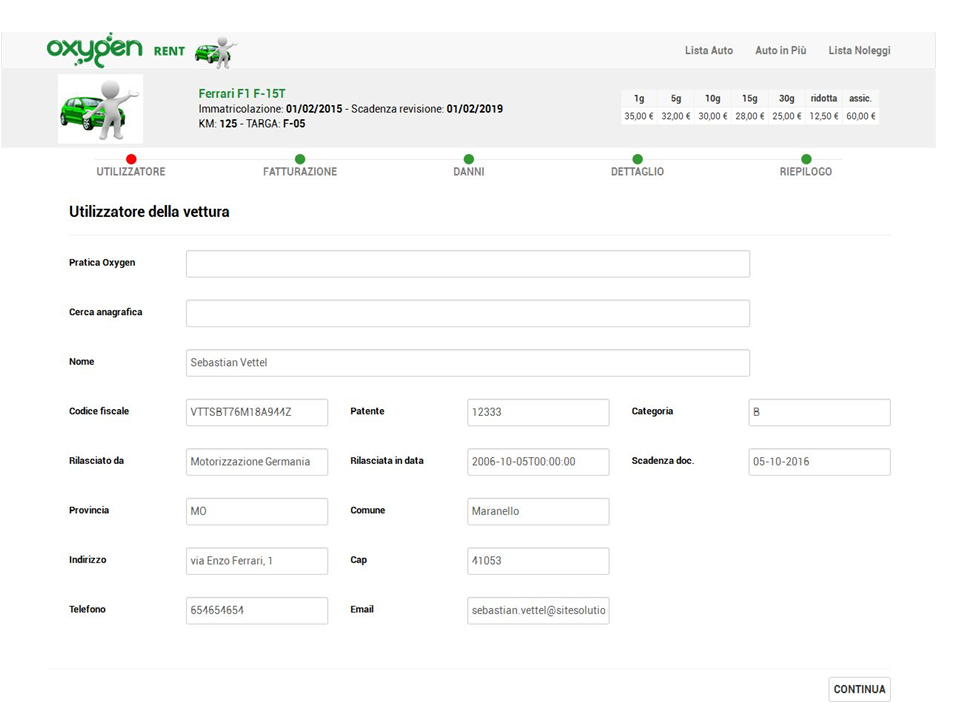Click the Rilasciata in data field
Image resolution: width=960 pixels, height=720 pixels.
pos(538,462)
